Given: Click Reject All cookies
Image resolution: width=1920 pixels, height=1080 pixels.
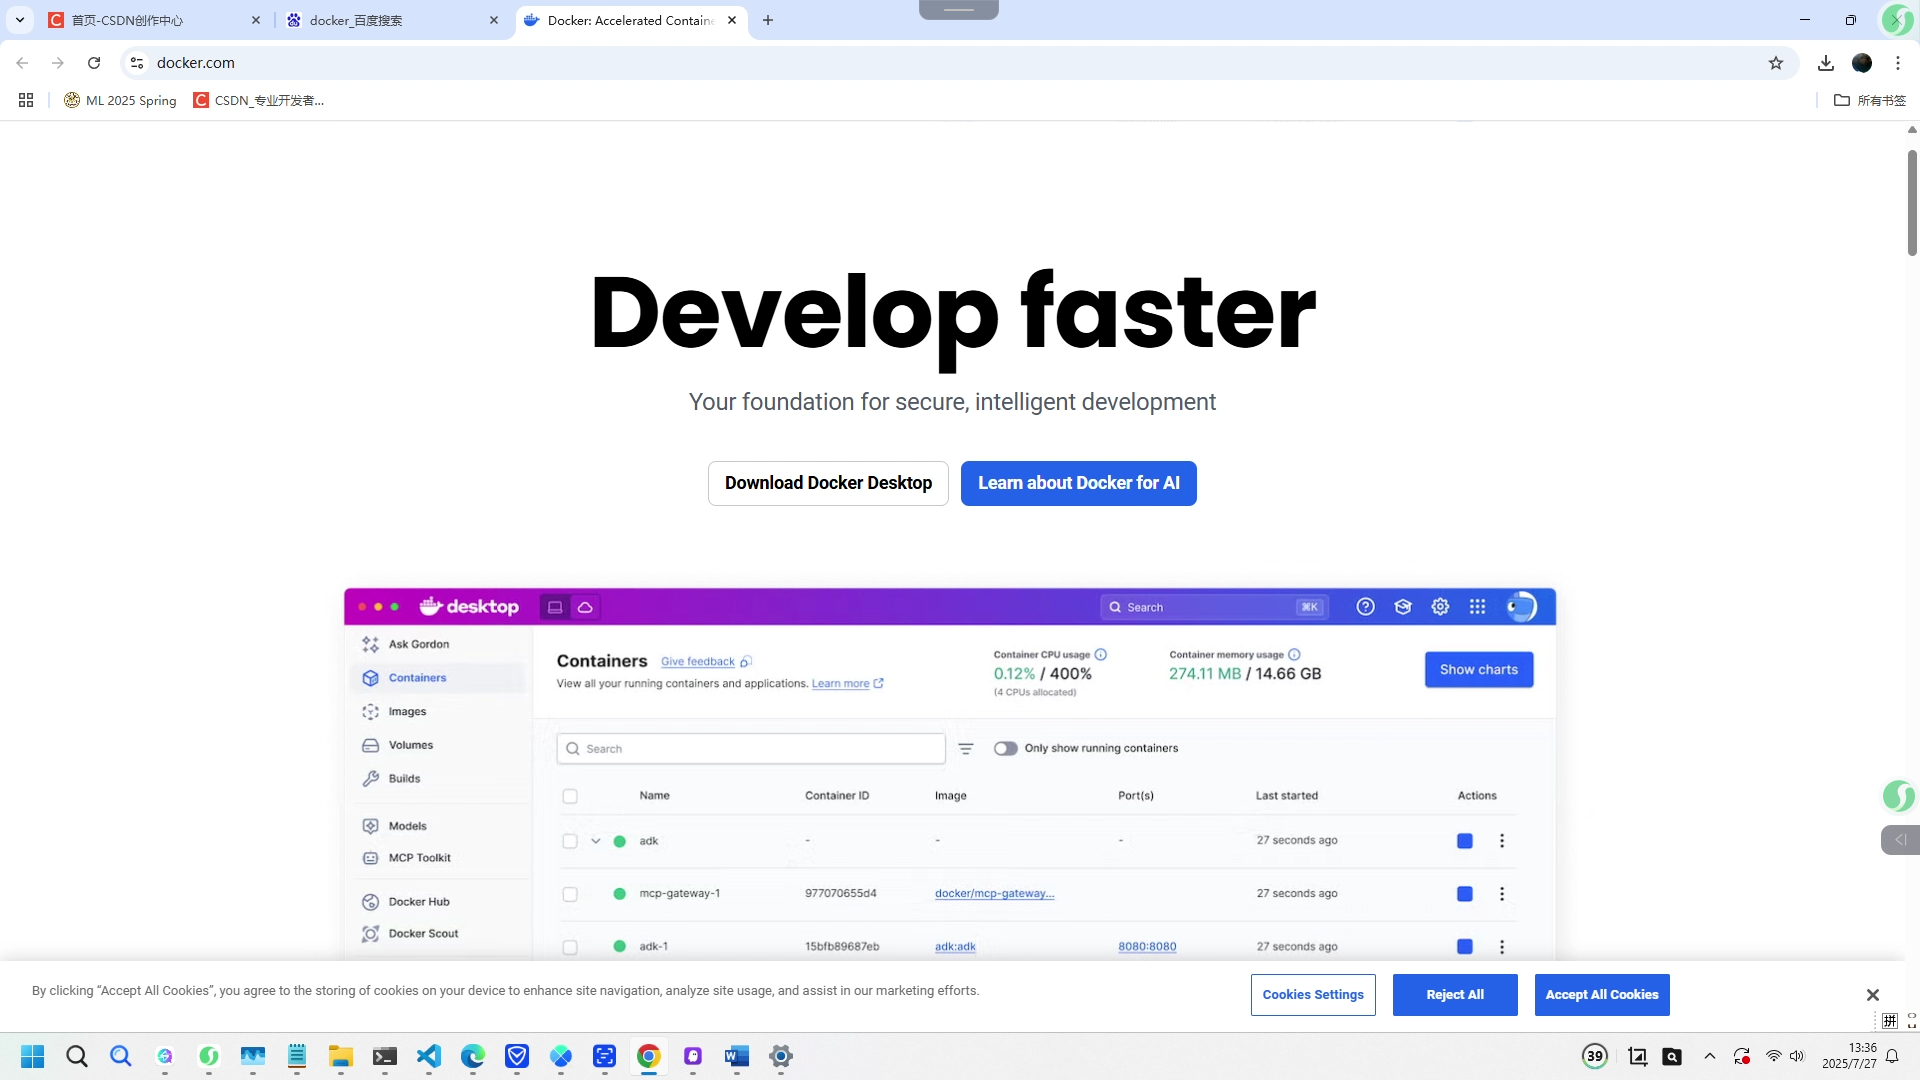Looking at the screenshot, I should [1455, 995].
